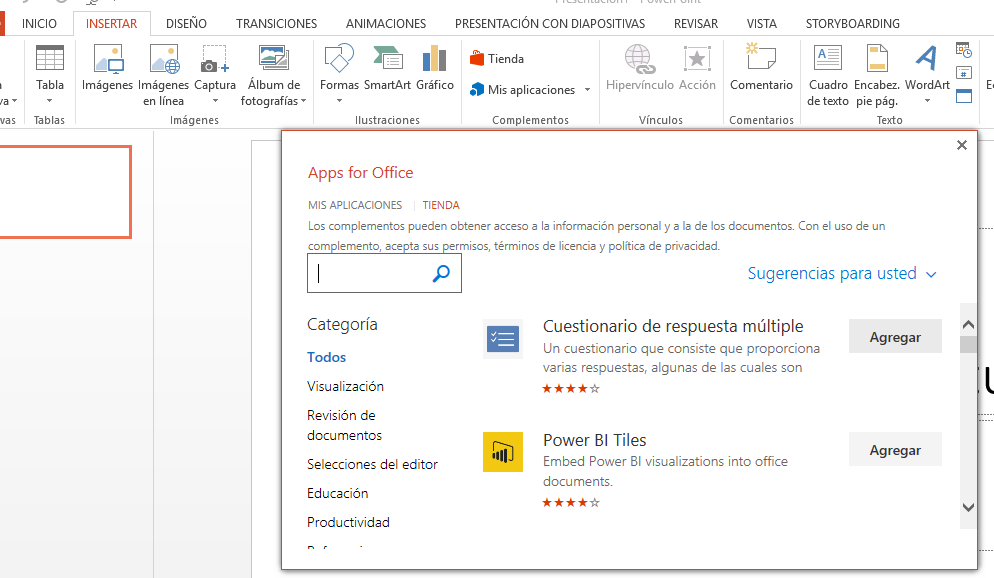This screenshot has width=994, height=578.
Task: Open the STORYBOARDING ribbon tab
Action: [853, 24]
